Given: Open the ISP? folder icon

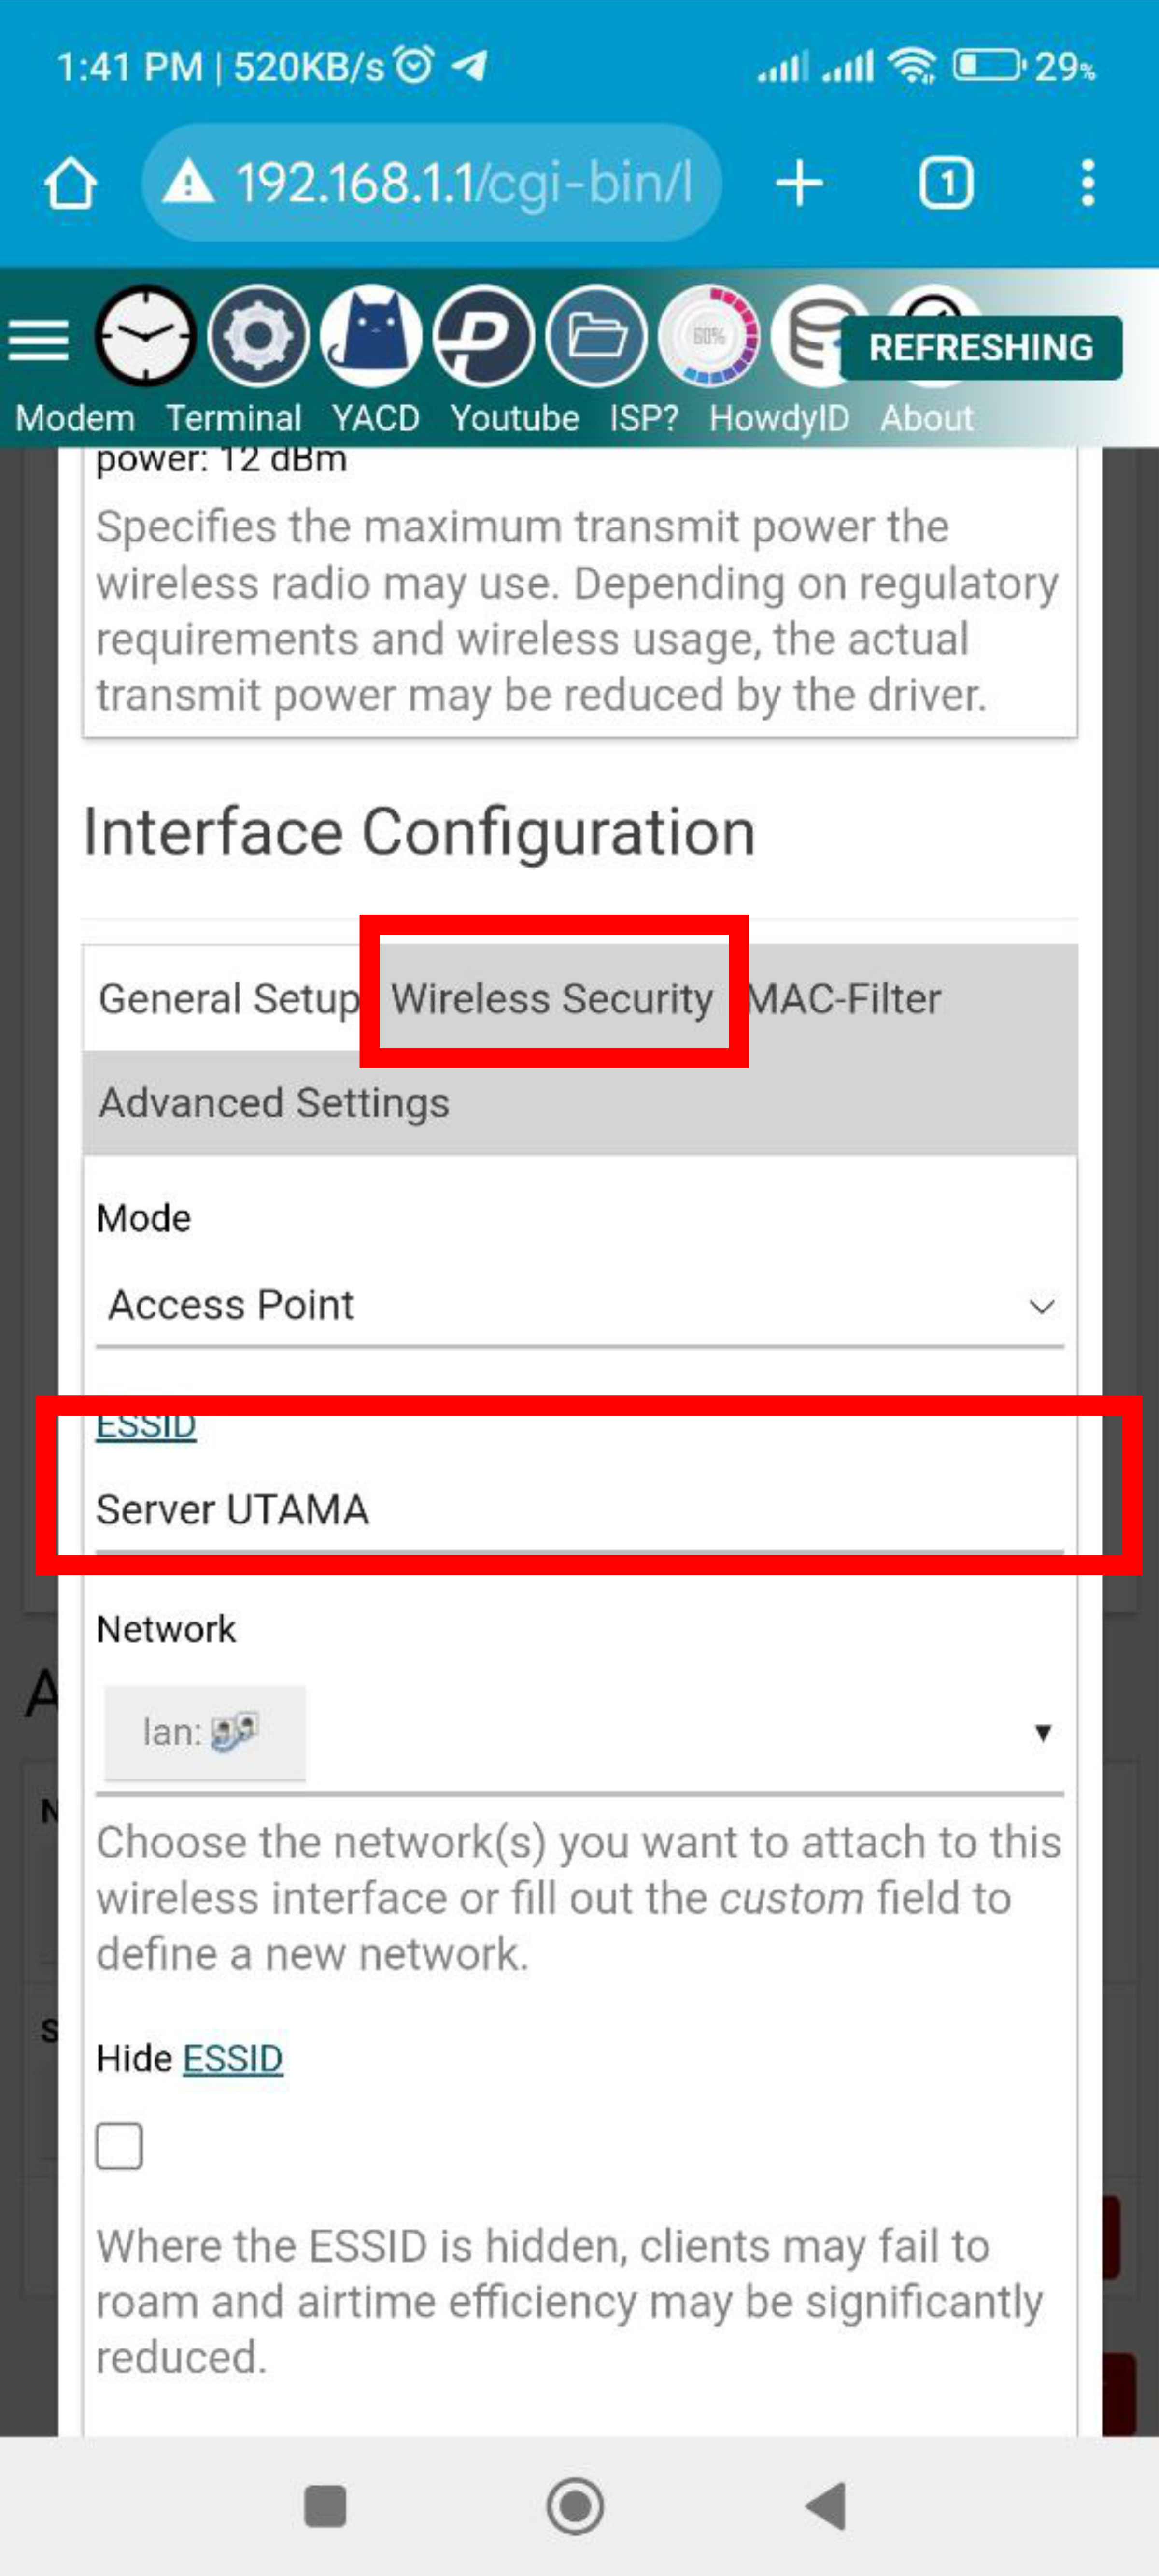Looking at the screenshot, I should point(597,337).
